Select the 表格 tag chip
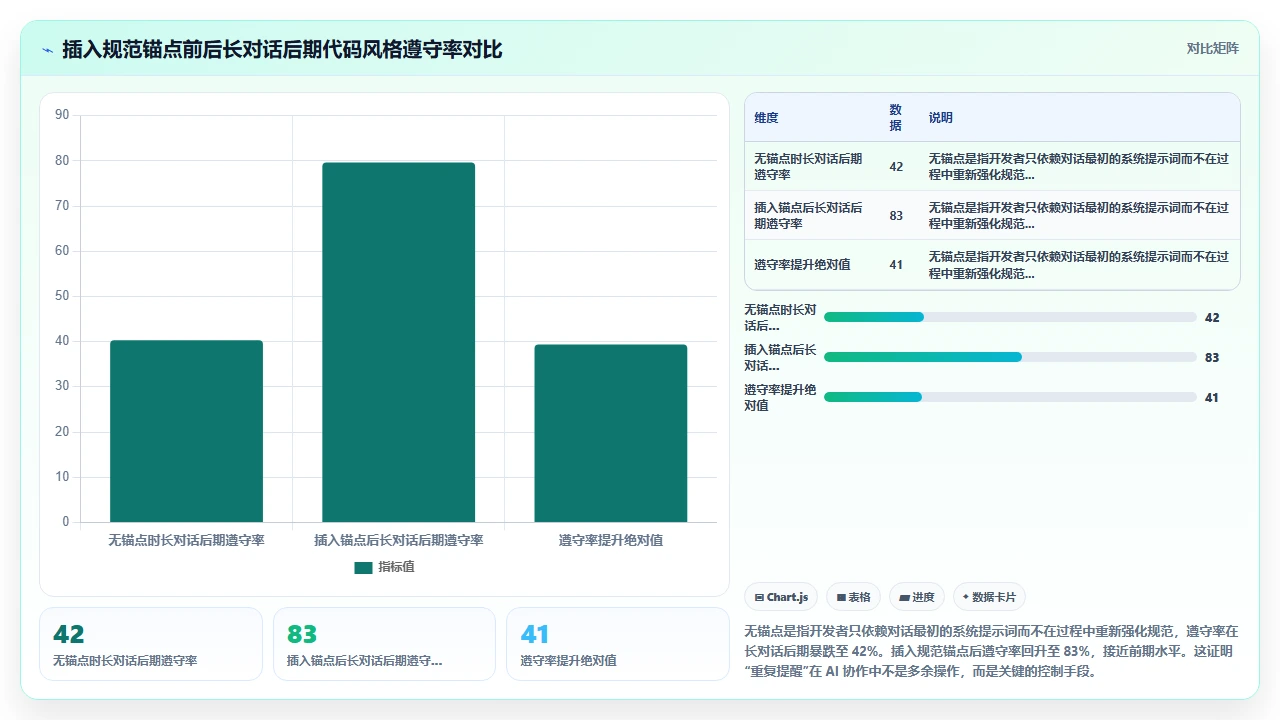This screenshot has width=1280, height=720. pyautogui.click(x=853, y=597)
